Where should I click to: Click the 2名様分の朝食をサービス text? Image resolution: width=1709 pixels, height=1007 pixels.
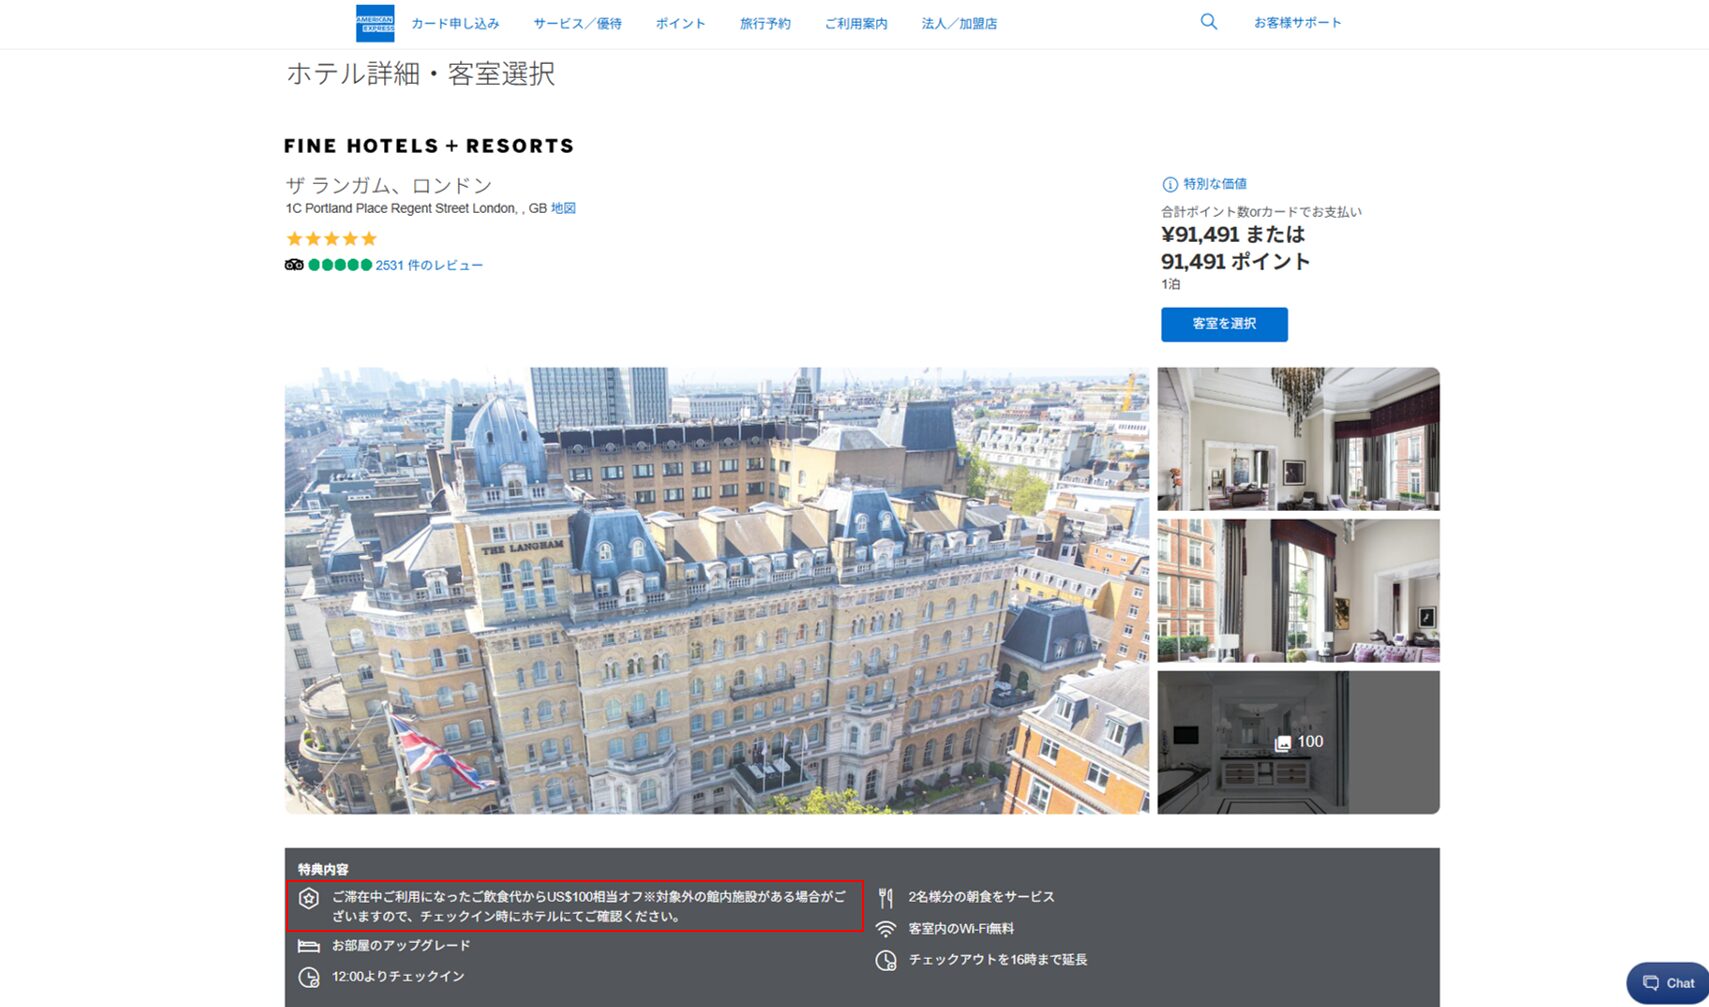(x=981, y=897)
